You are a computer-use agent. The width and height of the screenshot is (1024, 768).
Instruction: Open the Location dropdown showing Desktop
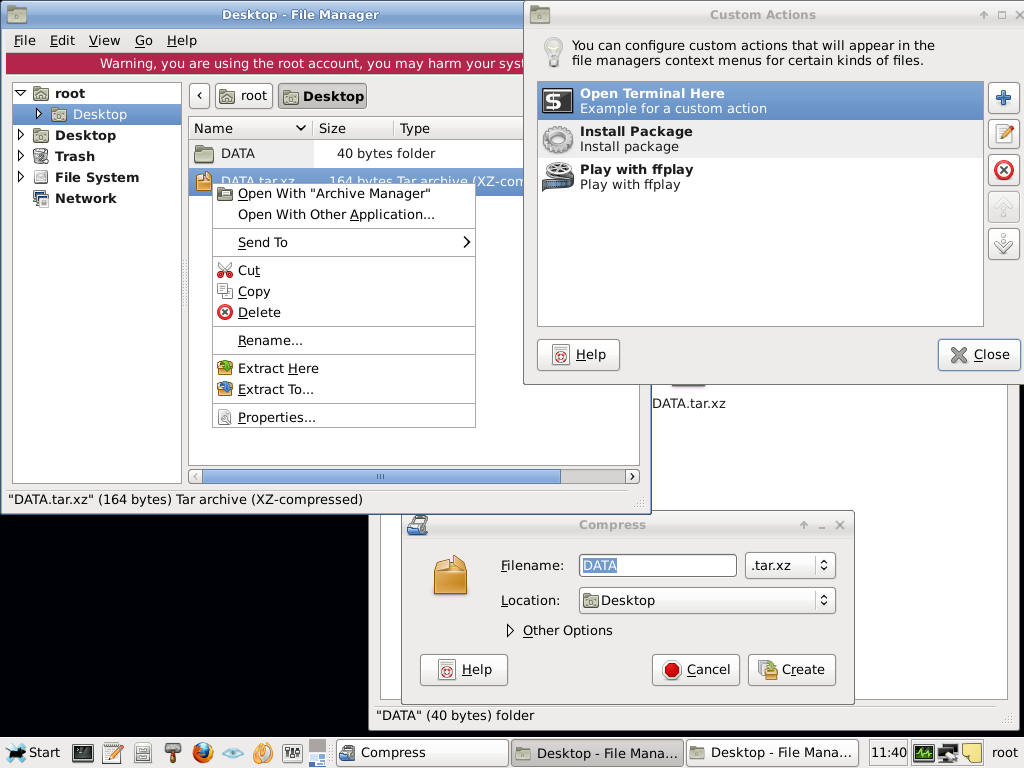tap(707, 600)
